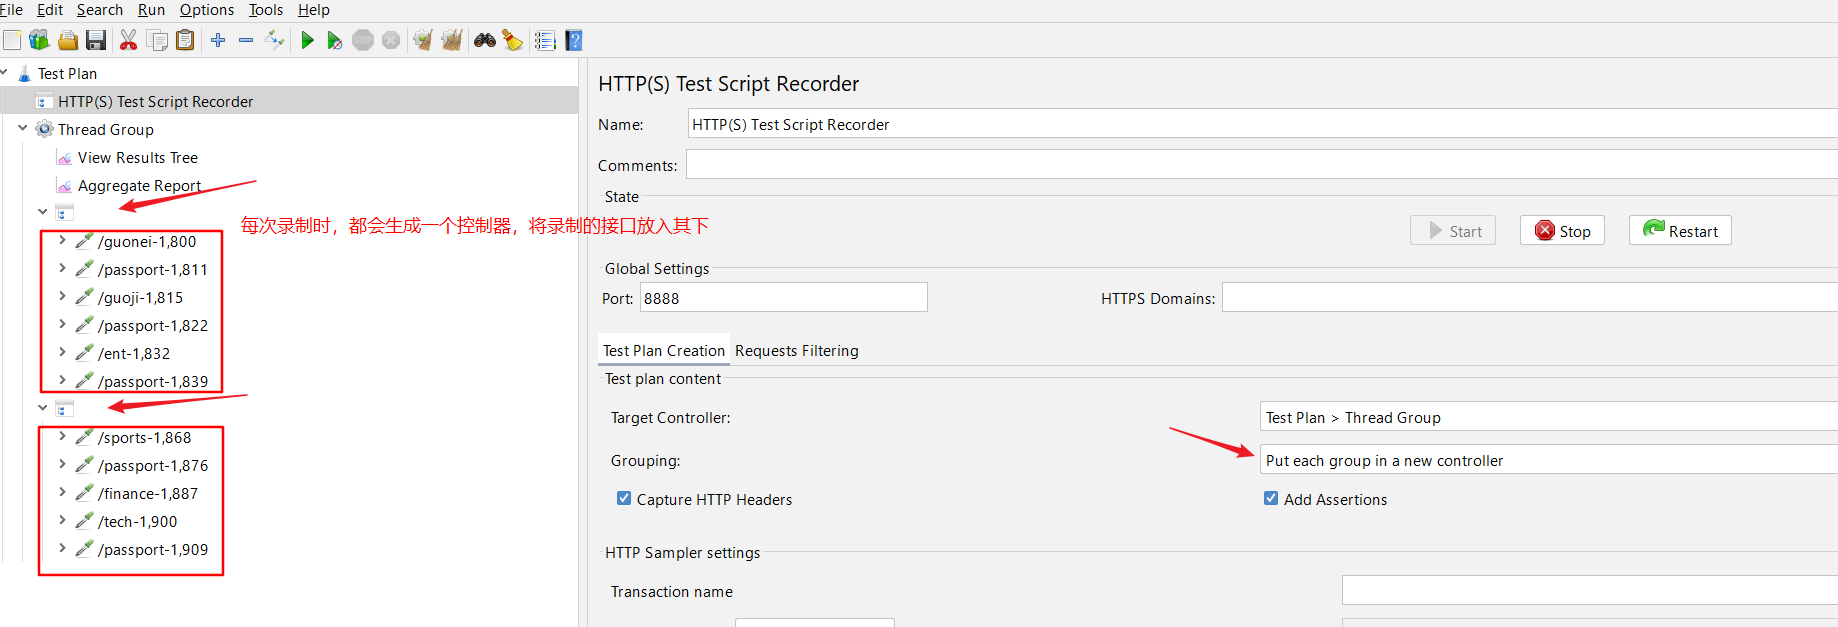Collapse the Thread Group tree node
1838x627 pixels.
pyautogui.click(x=23, y=128)
